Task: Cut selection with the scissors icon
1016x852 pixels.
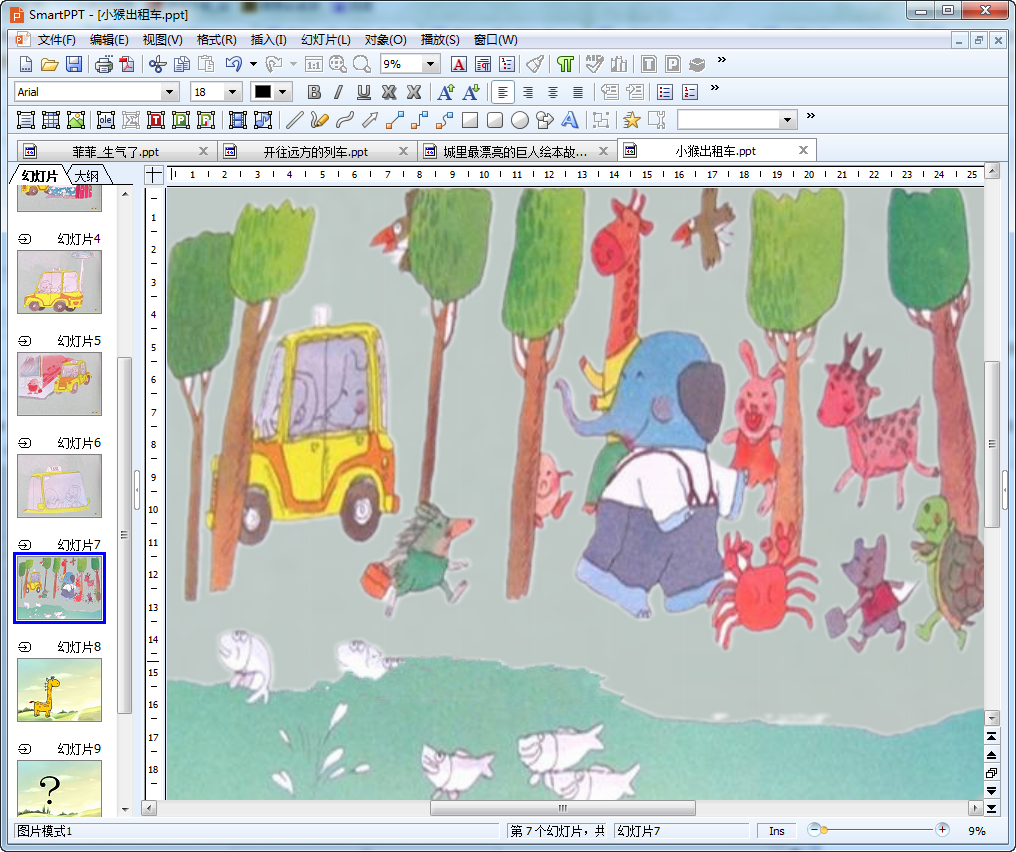Action: coord(157,64)
